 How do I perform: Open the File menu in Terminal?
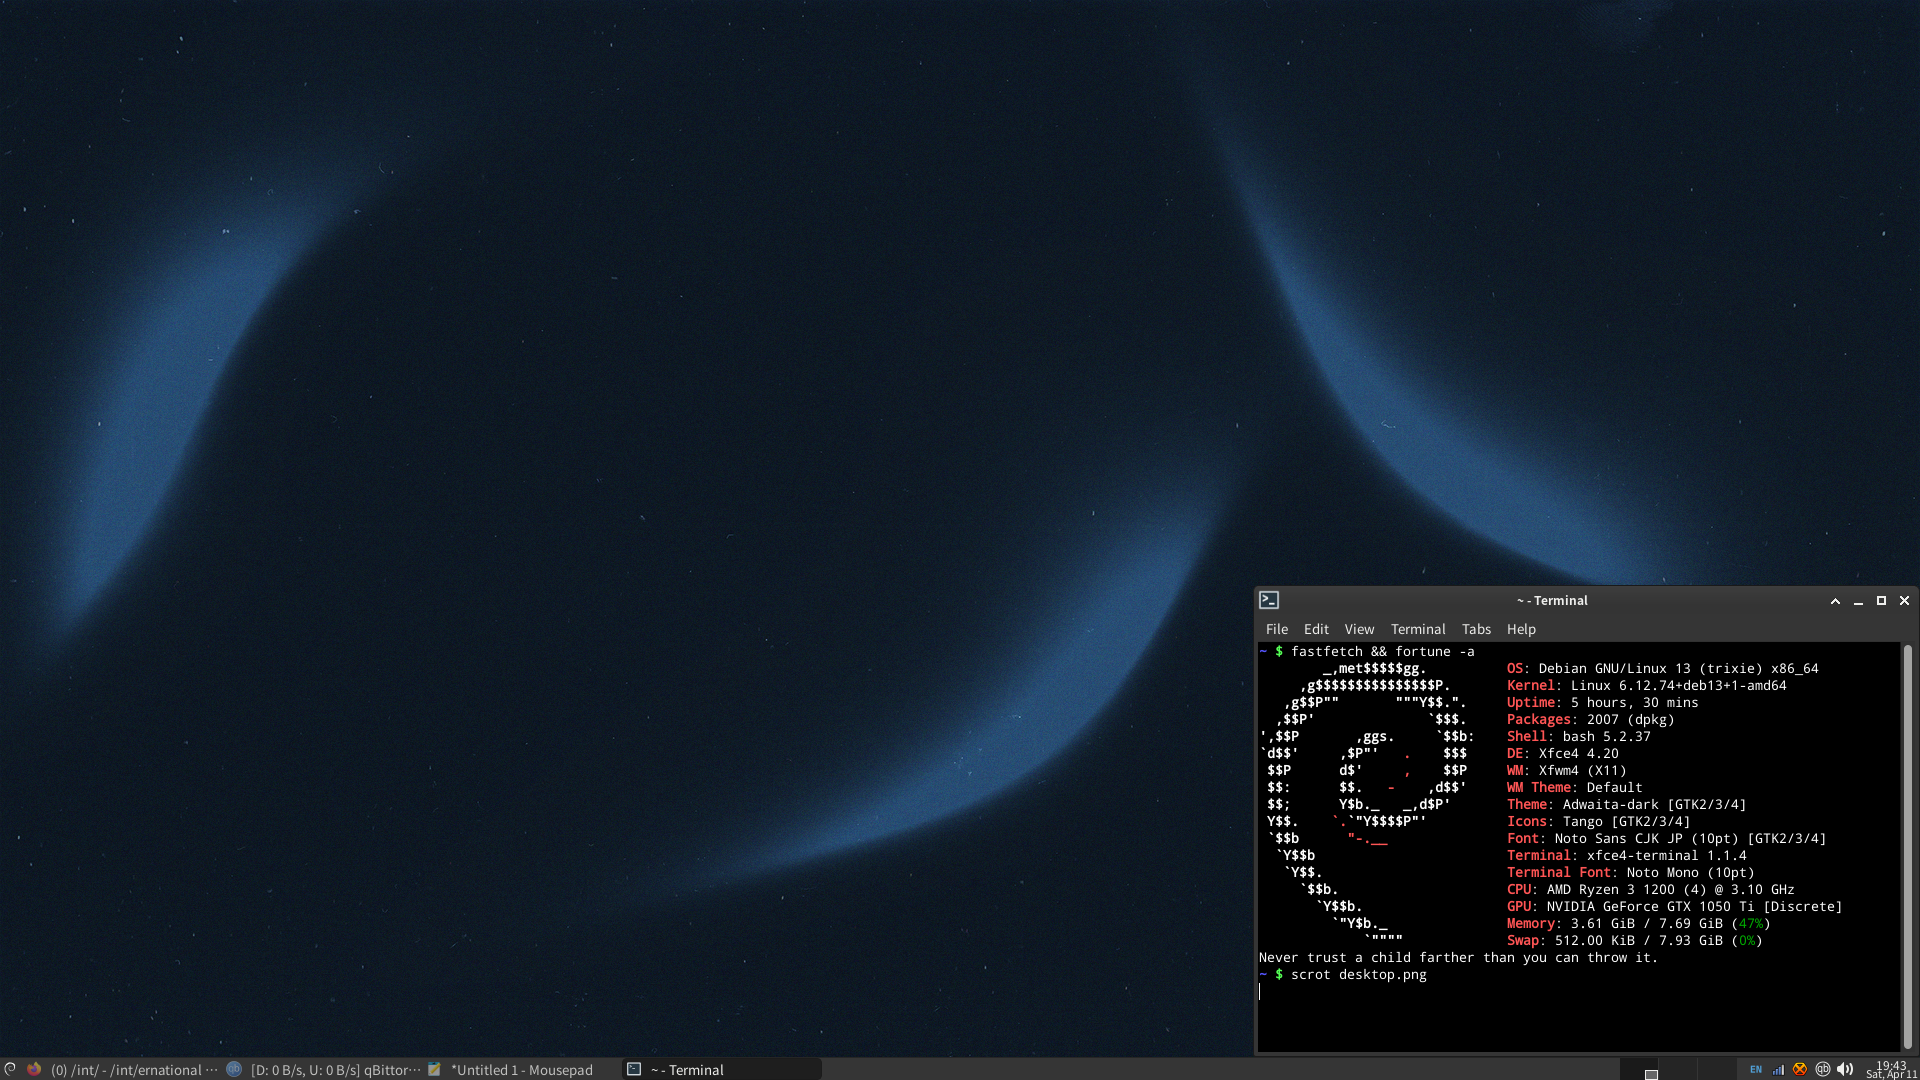[x=1276, y=629]
